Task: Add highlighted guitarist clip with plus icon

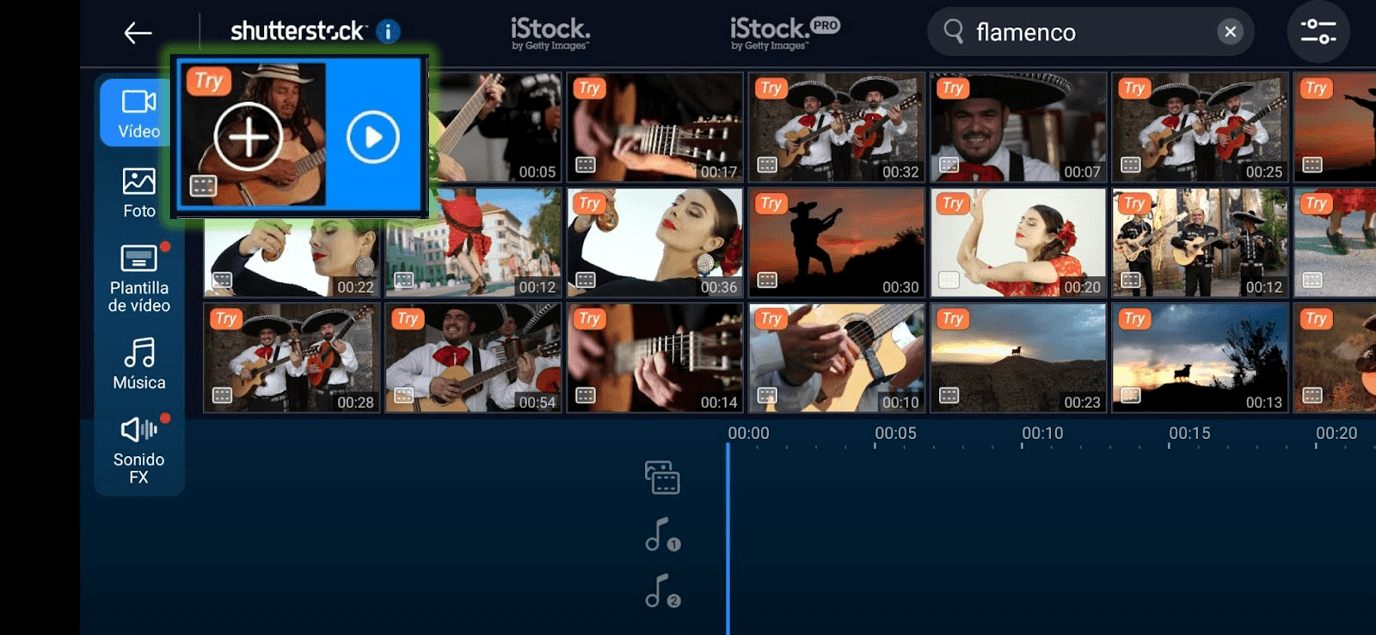Action: [248, 136]
